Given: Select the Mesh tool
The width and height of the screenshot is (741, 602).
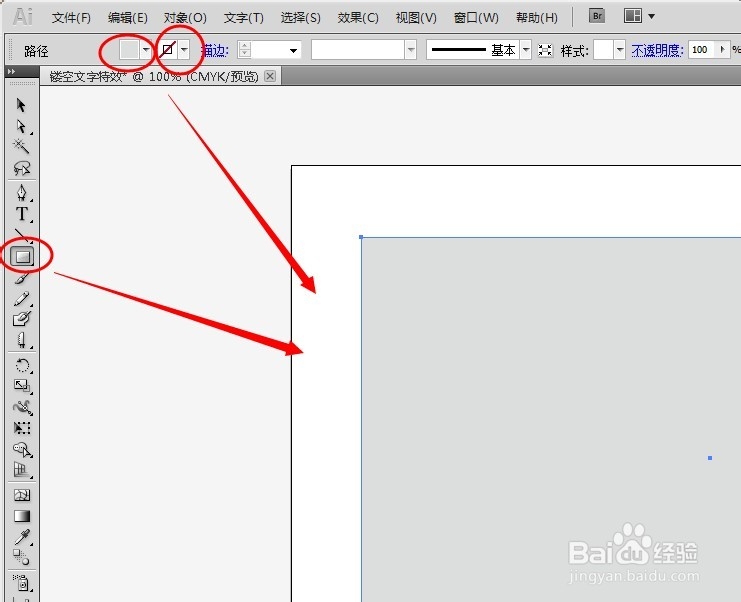Looking at the screenshot, I should [x=22, y=495].
